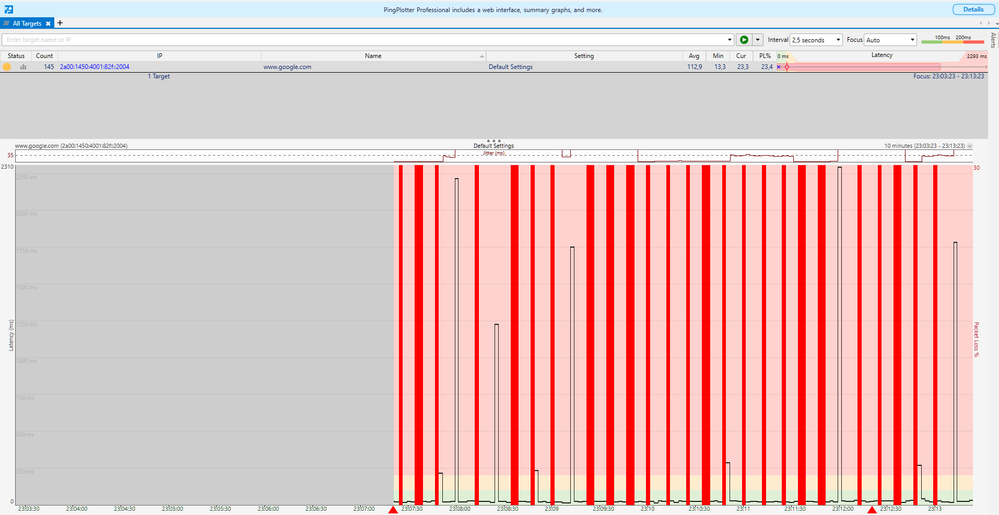Click the red triangle marker near 23:12:30
The height and width of the screenshot is (515, 999).
click(x=872, y=510)
